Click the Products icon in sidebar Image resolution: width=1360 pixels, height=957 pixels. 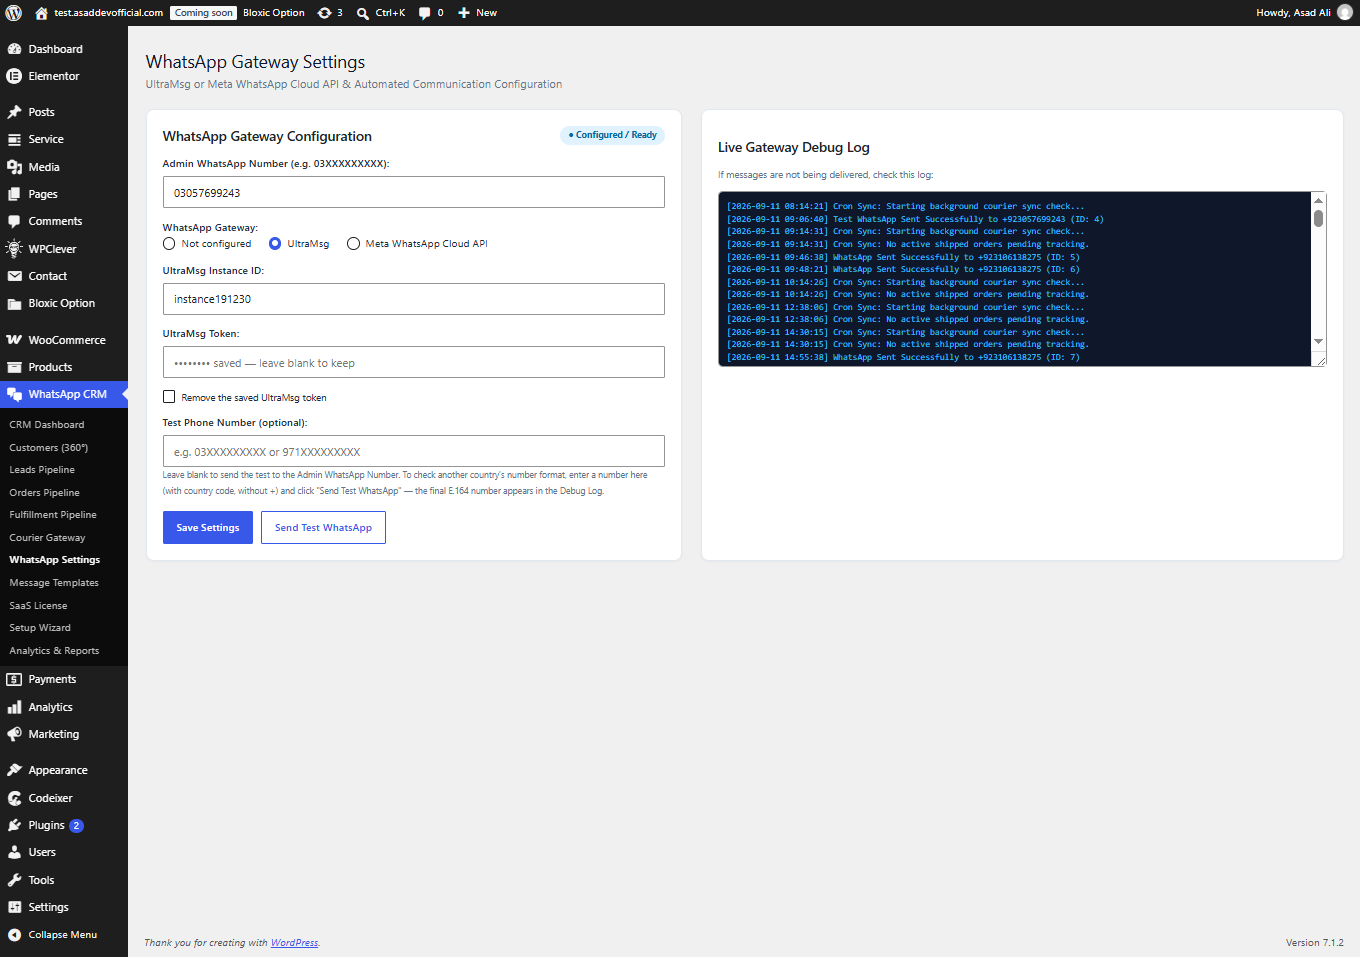pos(14,367)
